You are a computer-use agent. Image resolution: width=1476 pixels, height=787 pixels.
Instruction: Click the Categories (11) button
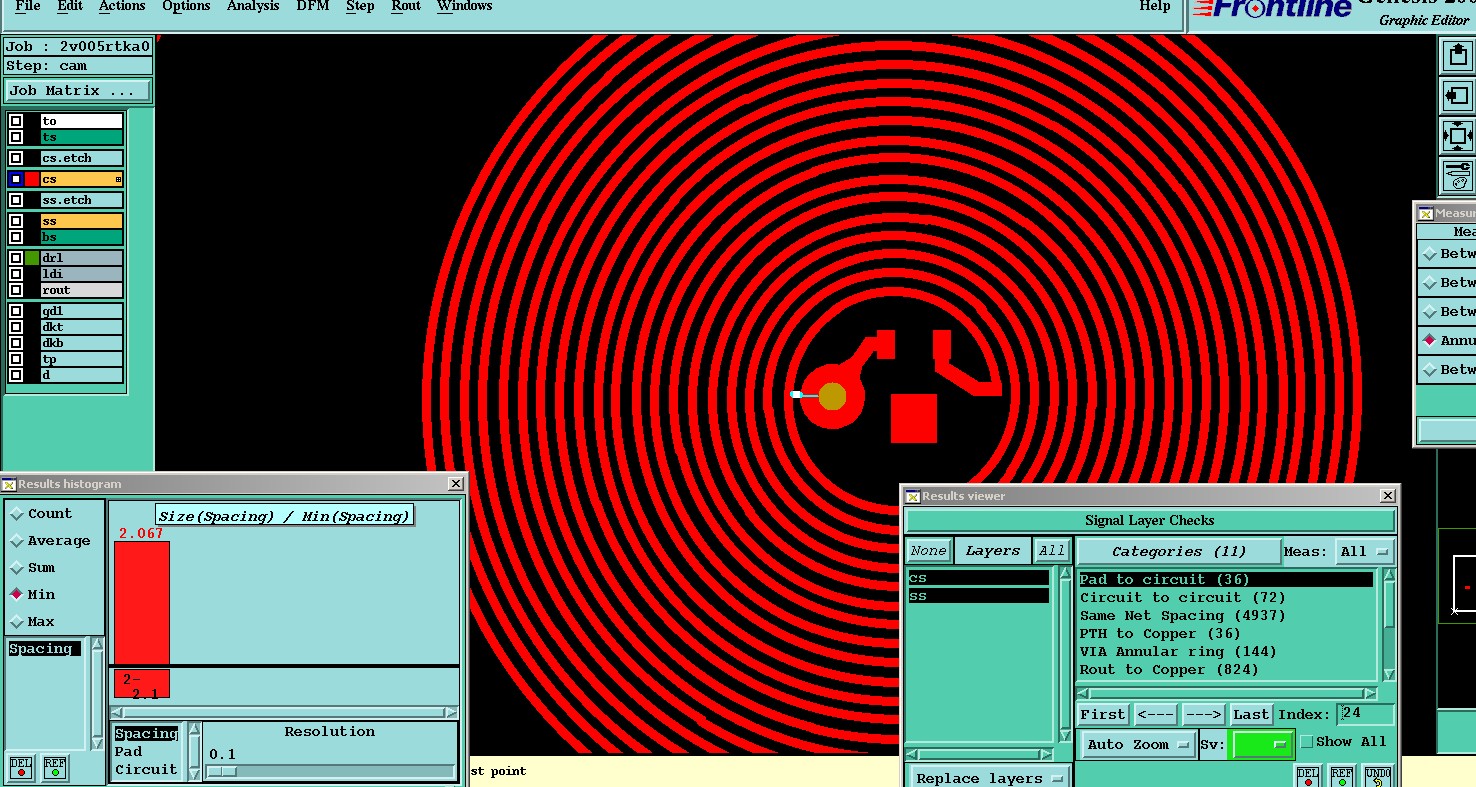click(x=1179, y=551)
